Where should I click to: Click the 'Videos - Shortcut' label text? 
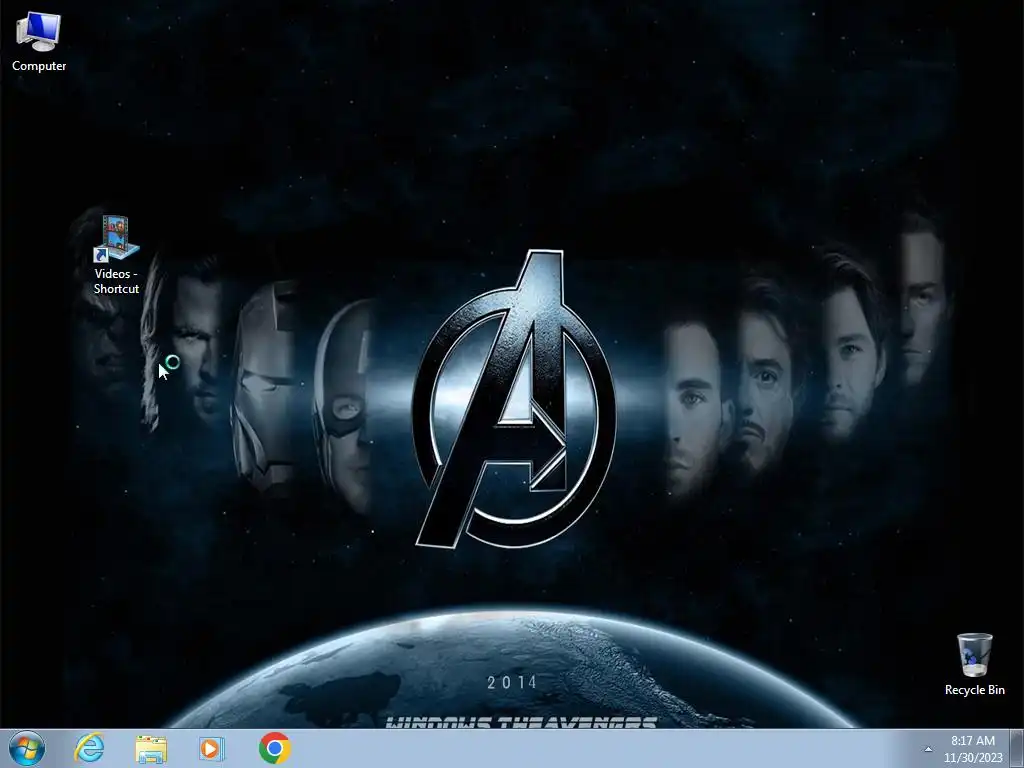point(116,281)
